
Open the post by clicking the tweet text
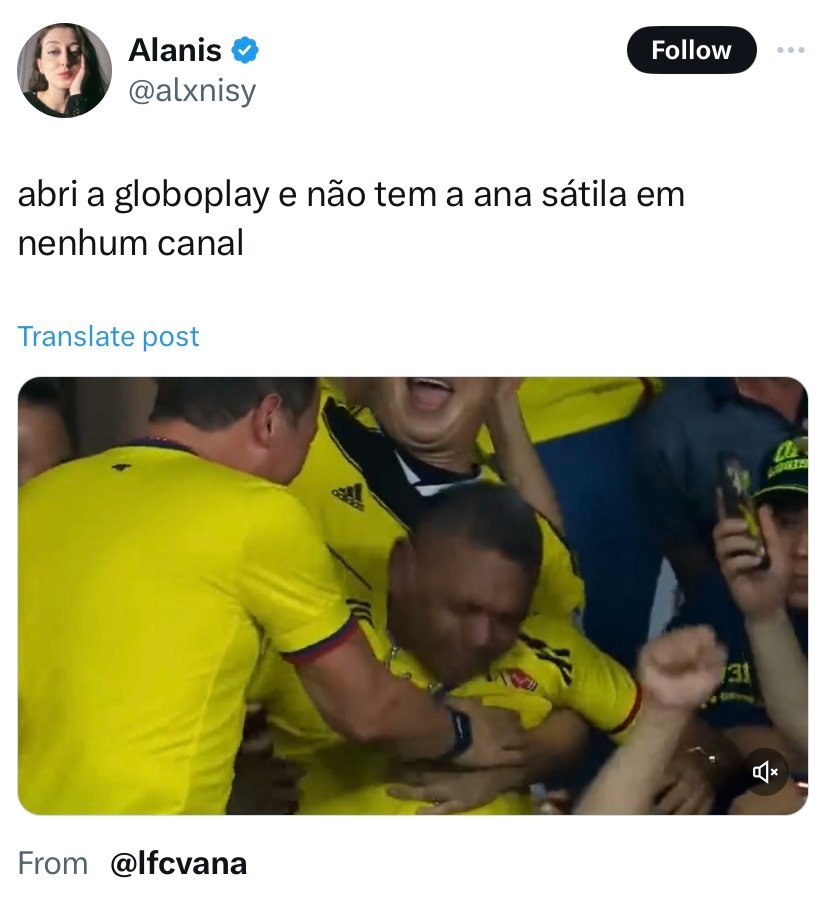tap(351, 219)
